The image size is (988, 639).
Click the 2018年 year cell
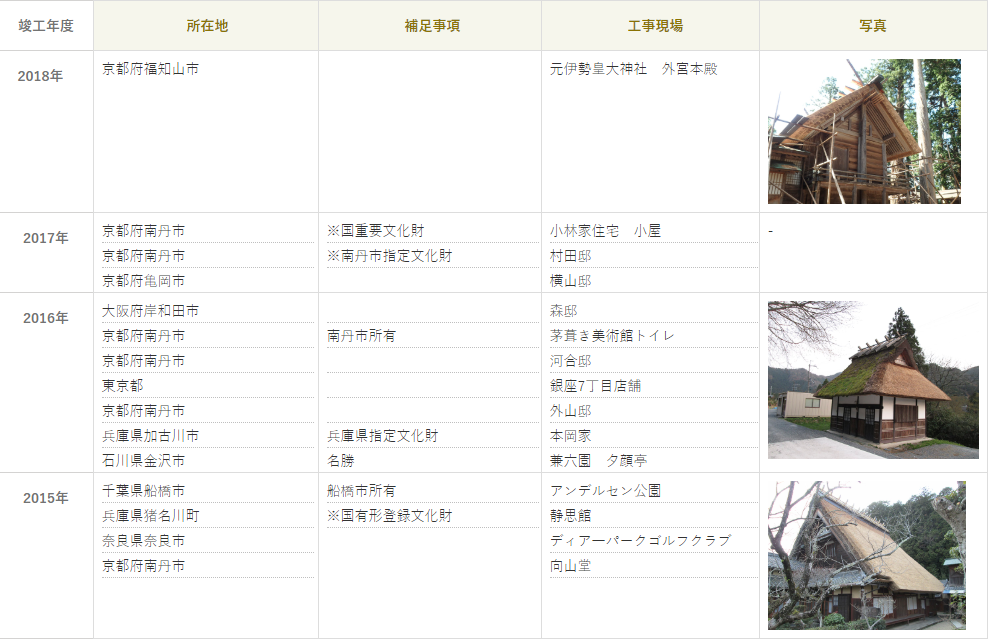coord(40,76)
